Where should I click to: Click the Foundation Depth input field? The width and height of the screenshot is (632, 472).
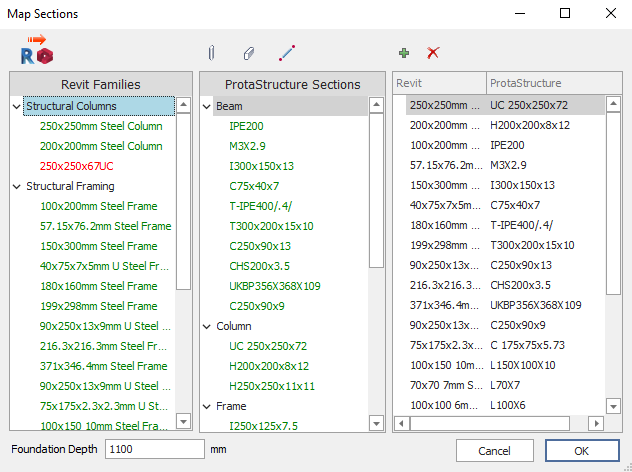point(153,450)
